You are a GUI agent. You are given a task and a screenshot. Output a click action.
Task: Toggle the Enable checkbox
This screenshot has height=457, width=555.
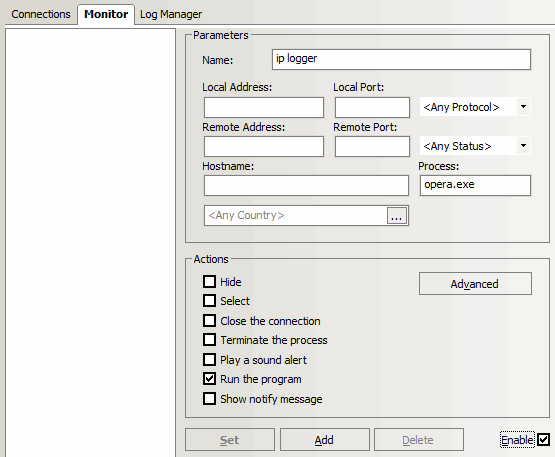[x=543, y=440]
